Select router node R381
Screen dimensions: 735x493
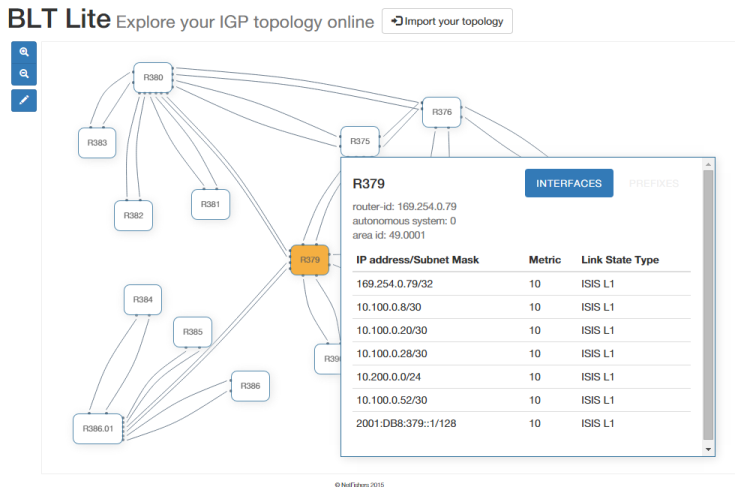210,204
